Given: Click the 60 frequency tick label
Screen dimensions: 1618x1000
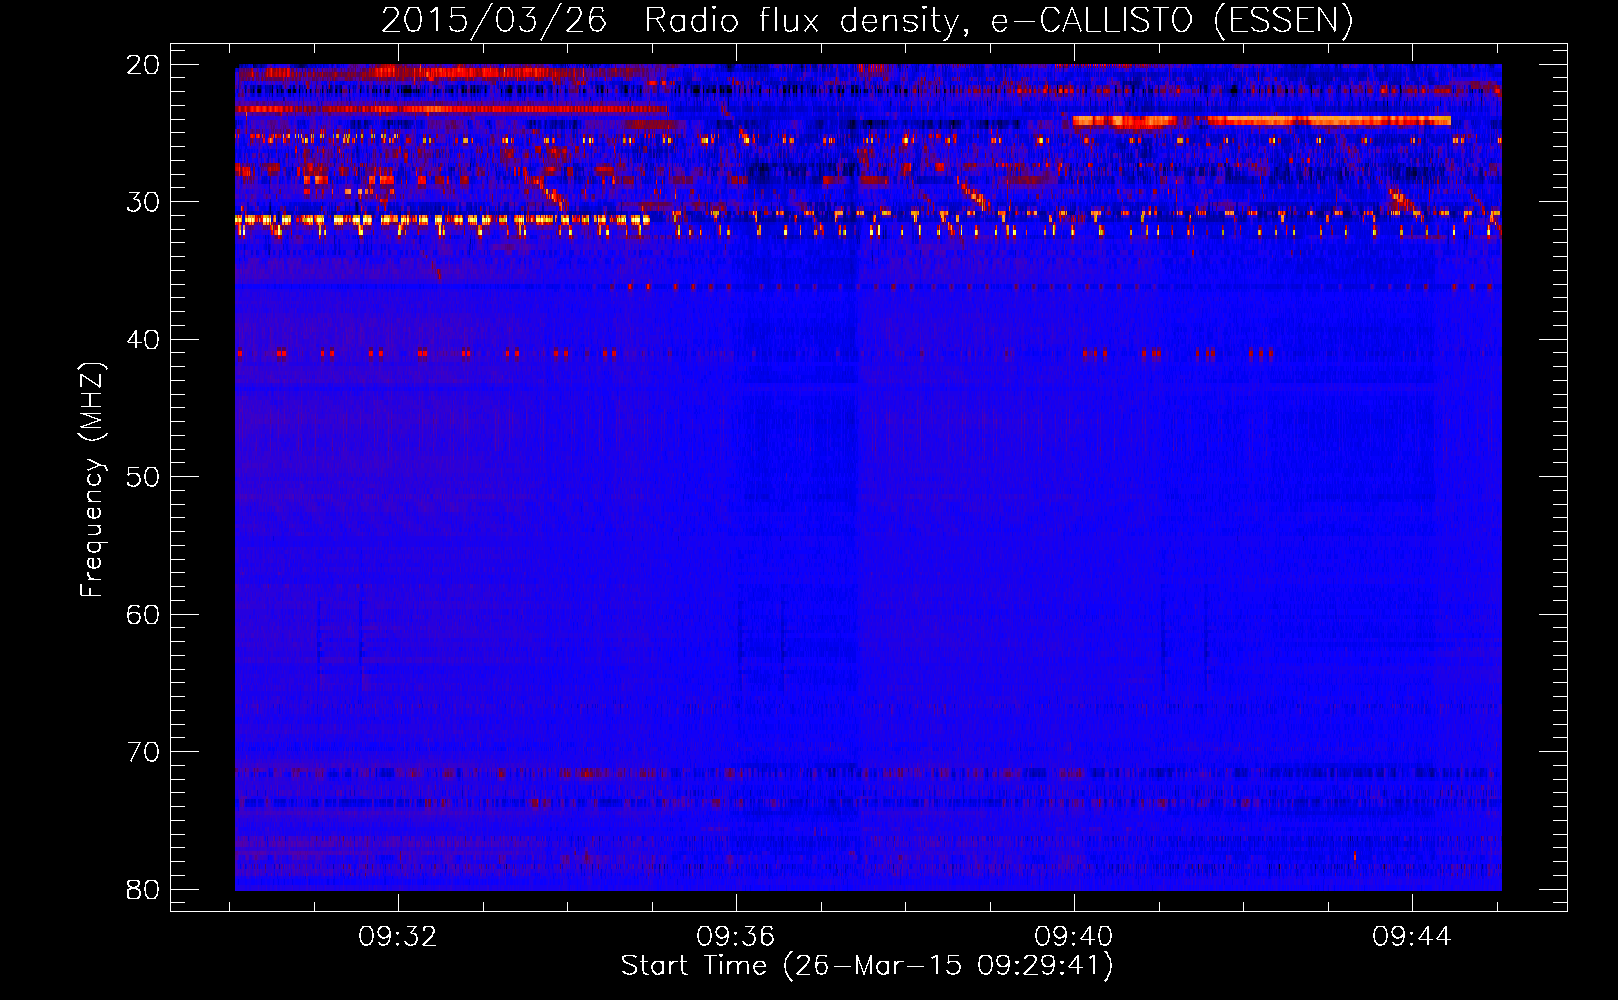Looking at the screenshot, I should pyautogui.click(x=143, y=614).
